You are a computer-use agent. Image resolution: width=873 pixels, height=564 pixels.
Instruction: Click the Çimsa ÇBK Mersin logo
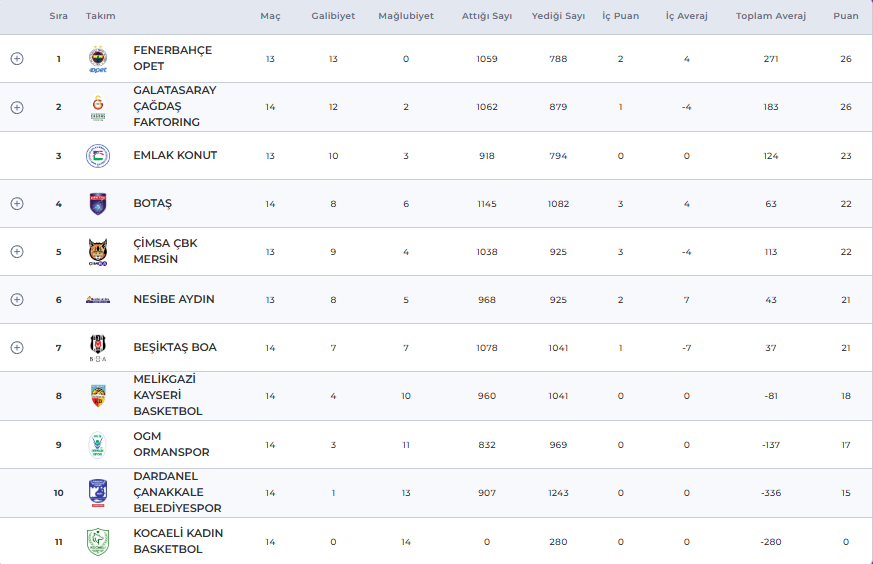pyautogui.click(x=97, y=252)
